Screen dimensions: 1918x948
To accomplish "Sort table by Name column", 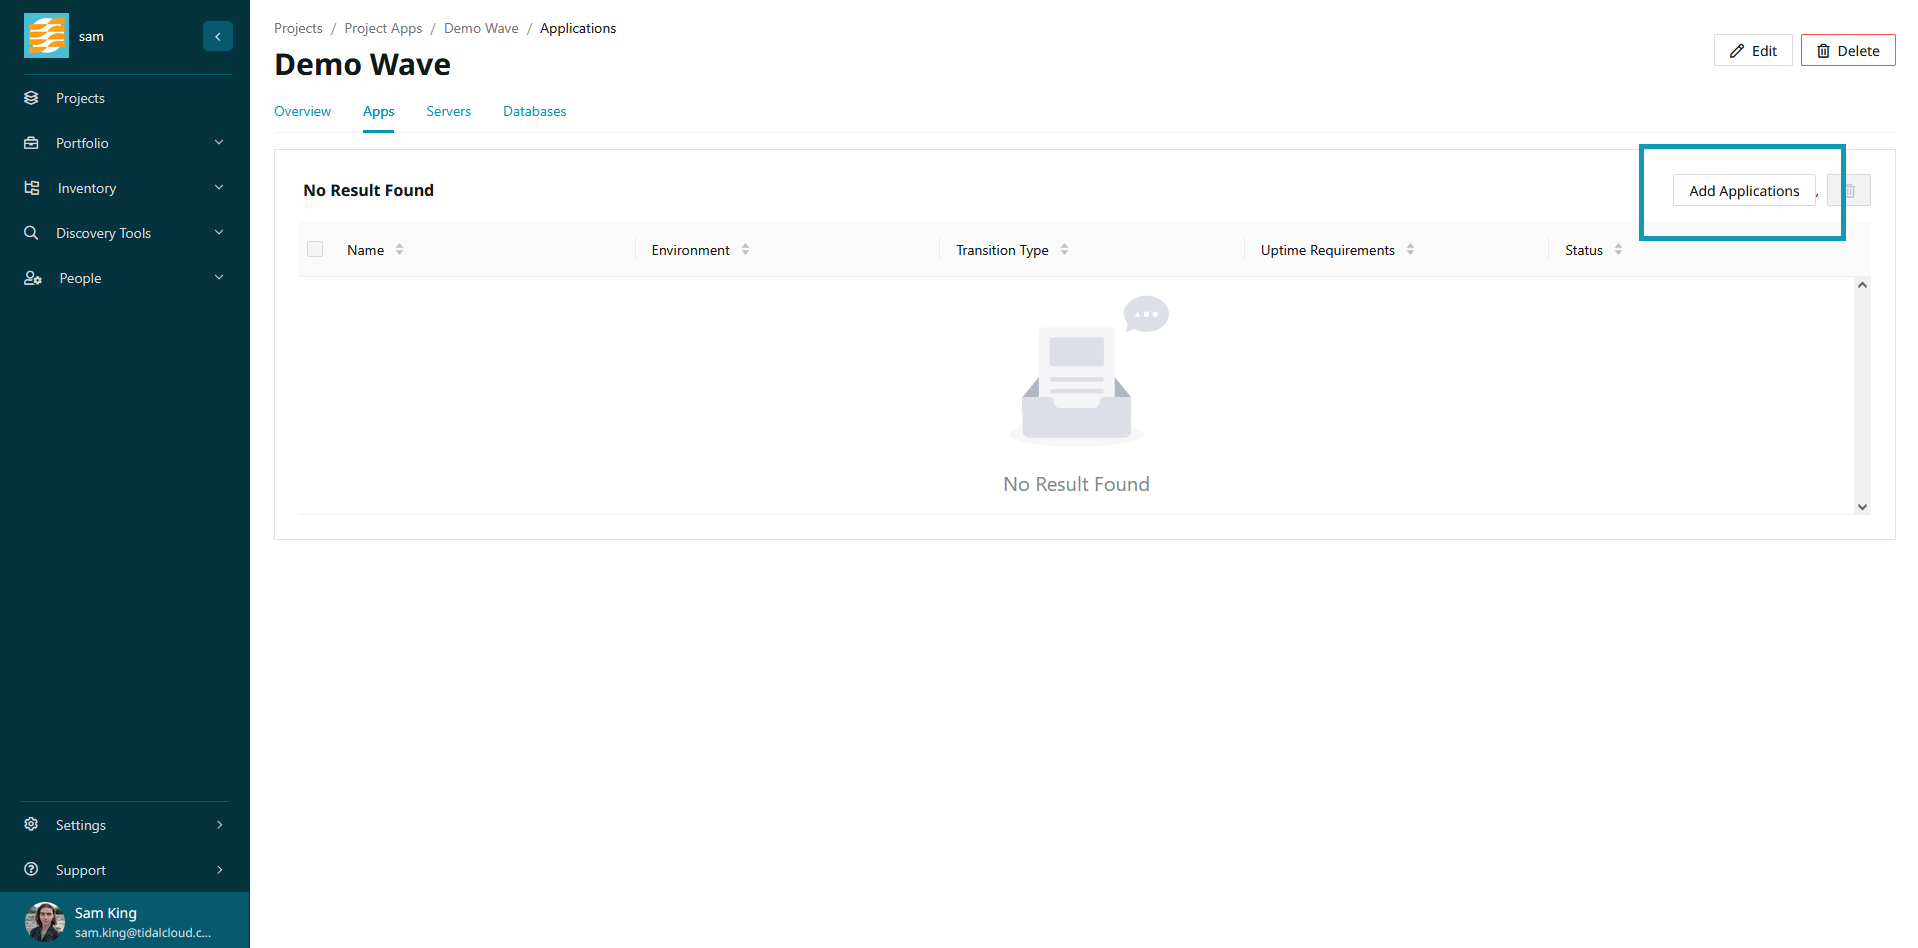I will (399, 250).
